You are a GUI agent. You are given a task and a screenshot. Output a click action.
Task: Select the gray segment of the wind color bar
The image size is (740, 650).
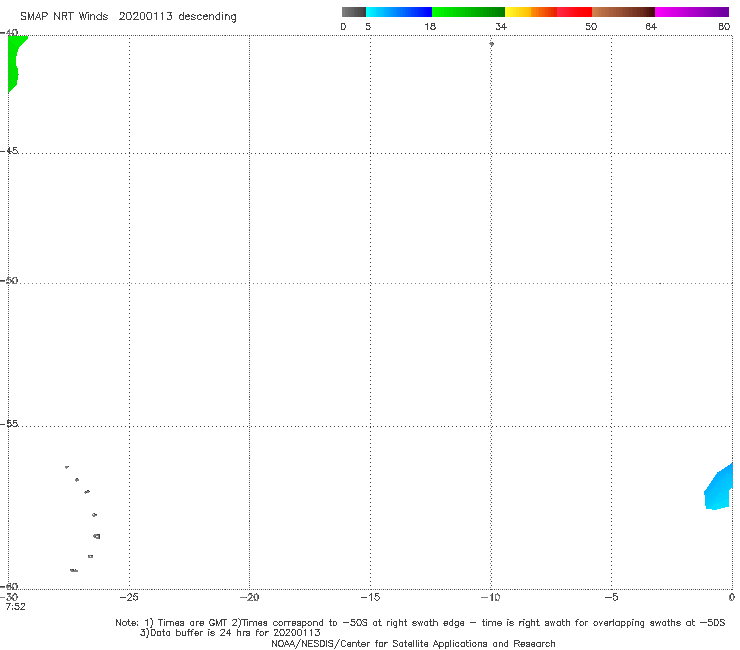pos(354,12)
